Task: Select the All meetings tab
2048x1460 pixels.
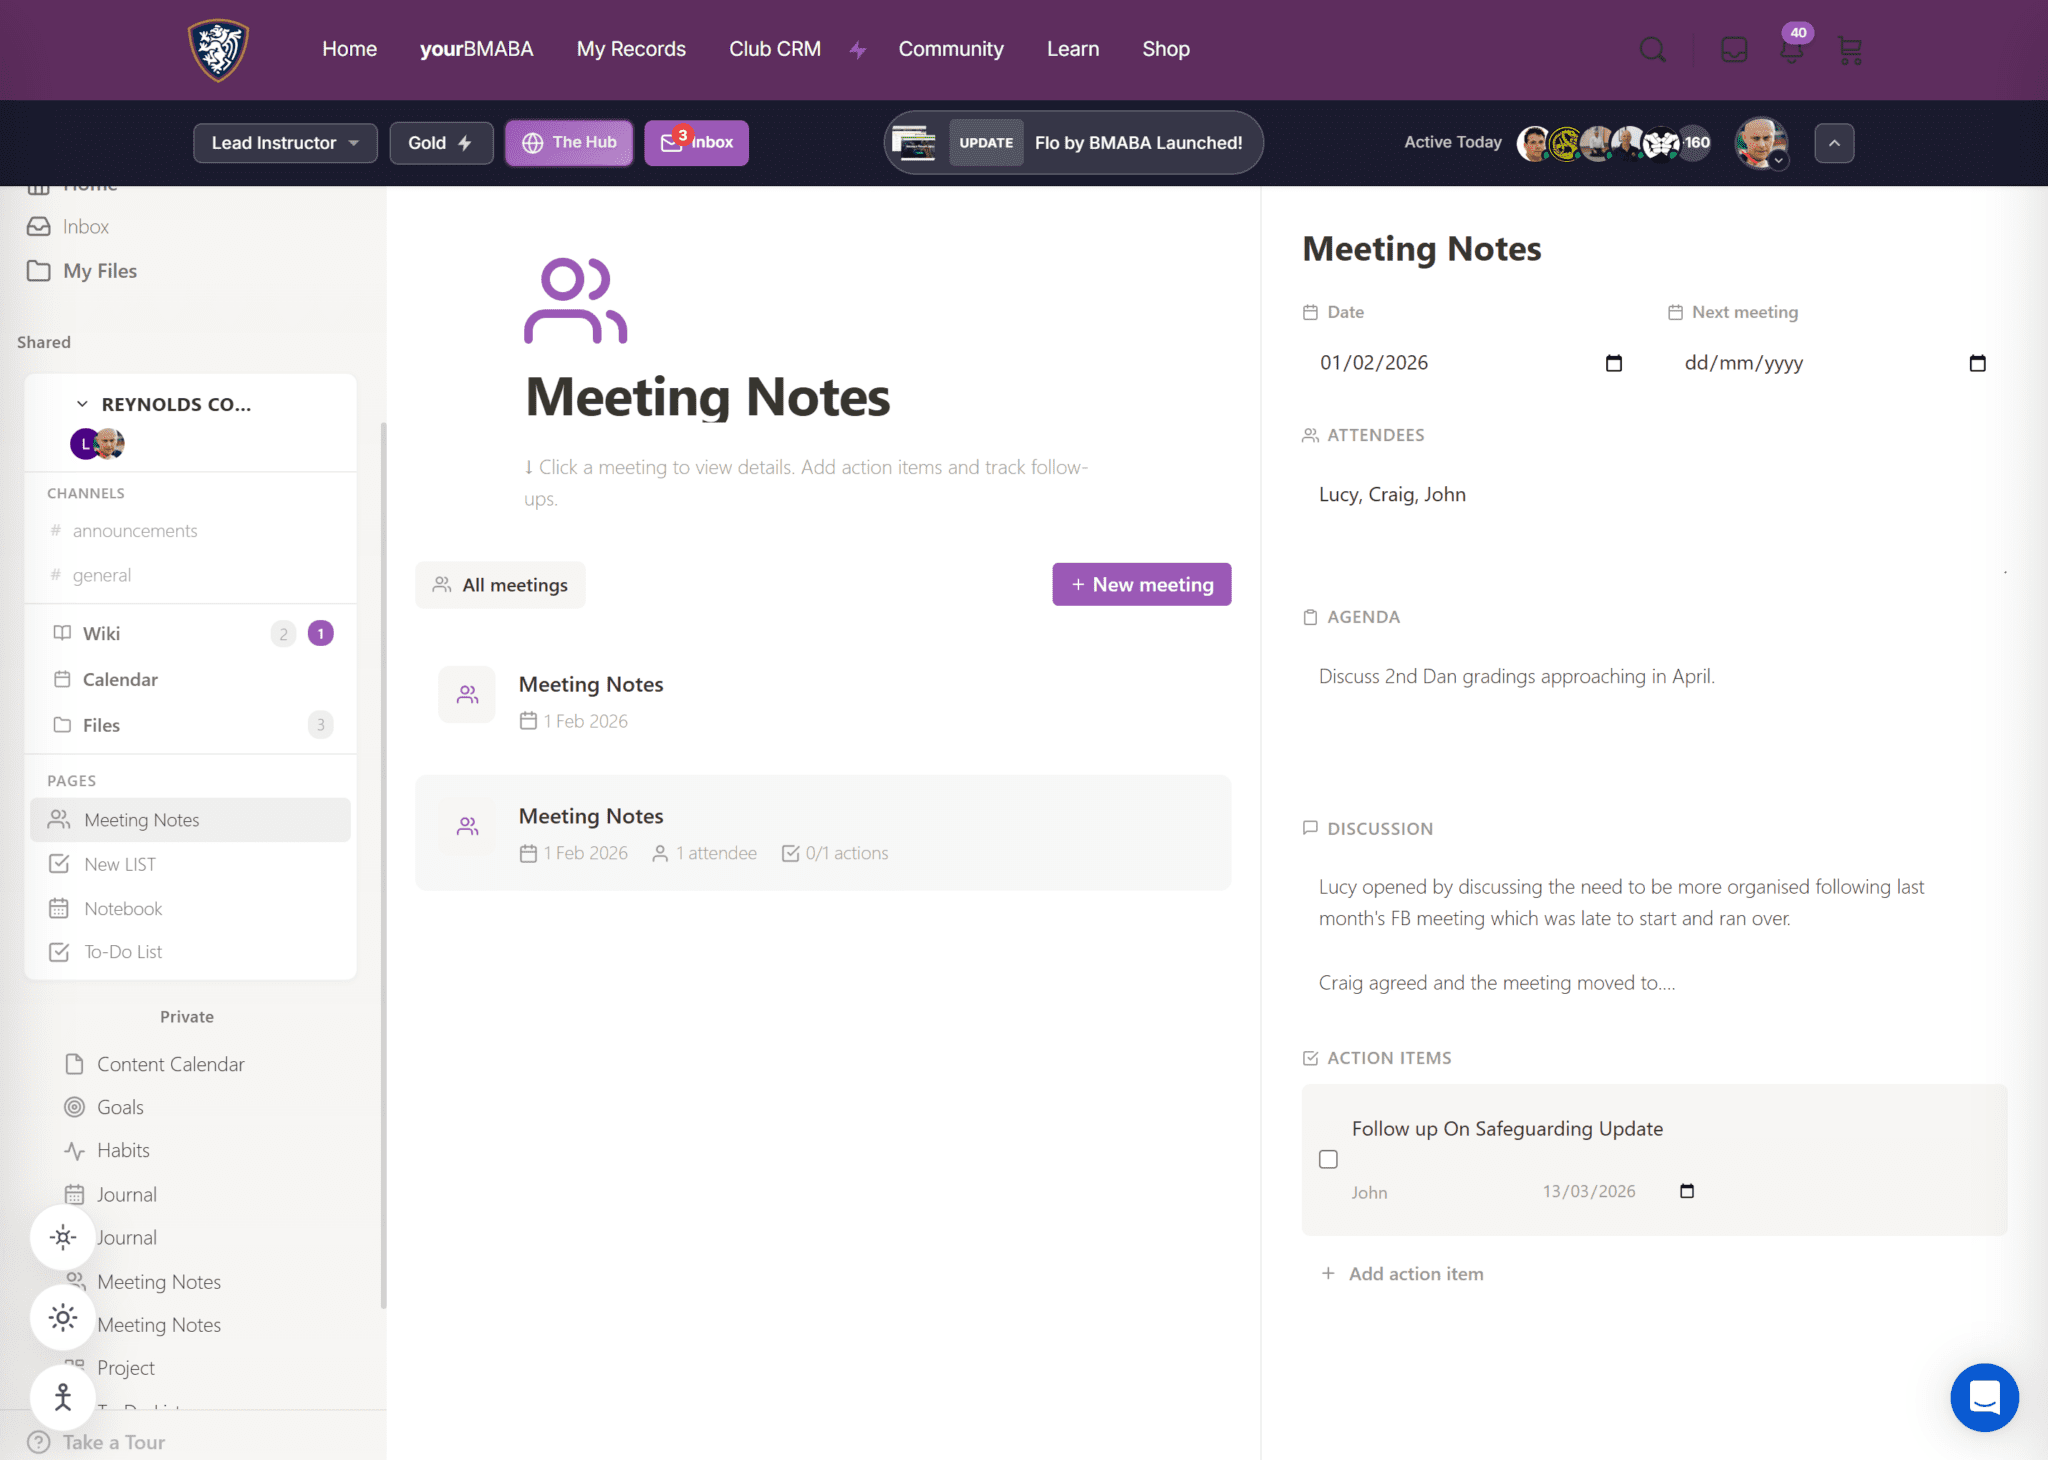Action: click(501, 585)
